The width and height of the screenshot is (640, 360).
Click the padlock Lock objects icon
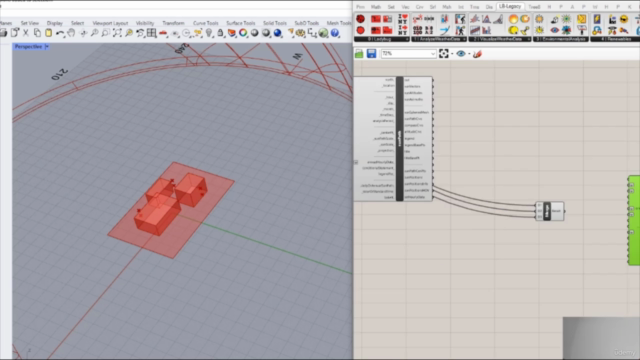220,33
